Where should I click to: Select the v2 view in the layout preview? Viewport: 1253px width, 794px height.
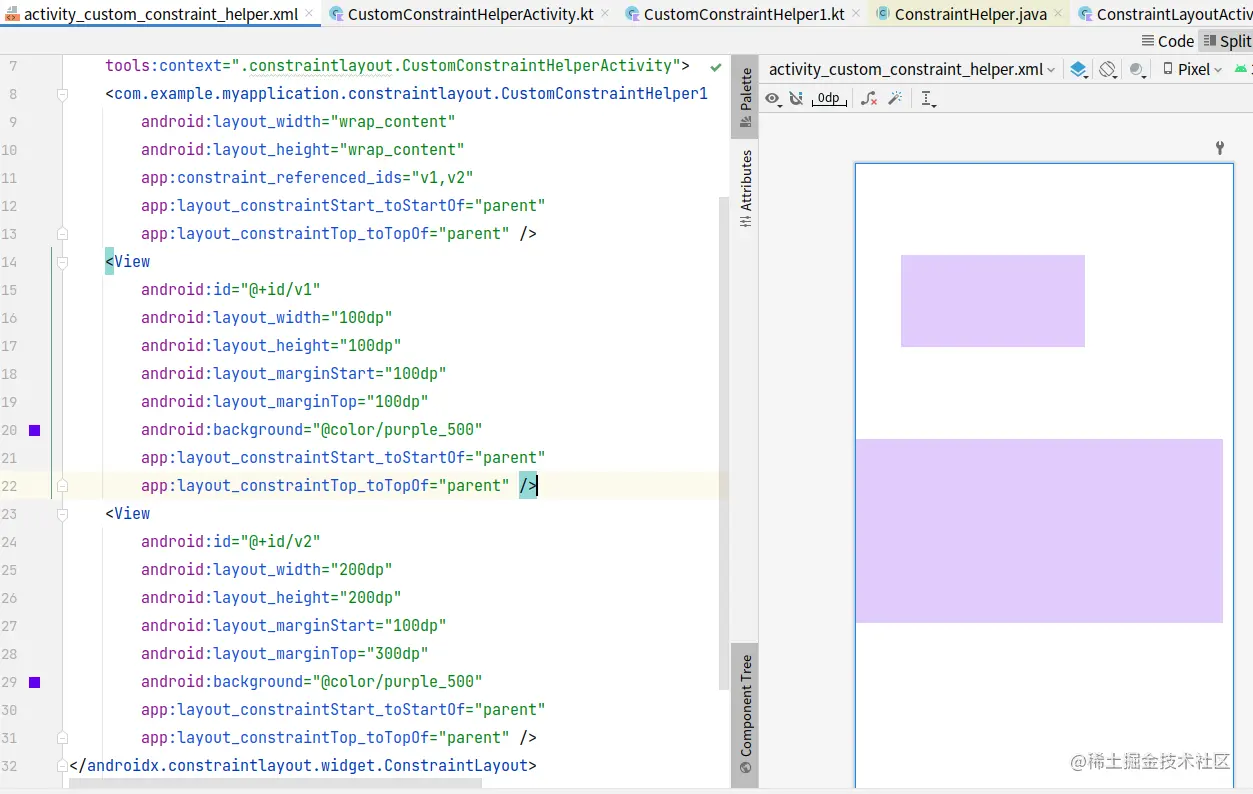[1038, 530]
